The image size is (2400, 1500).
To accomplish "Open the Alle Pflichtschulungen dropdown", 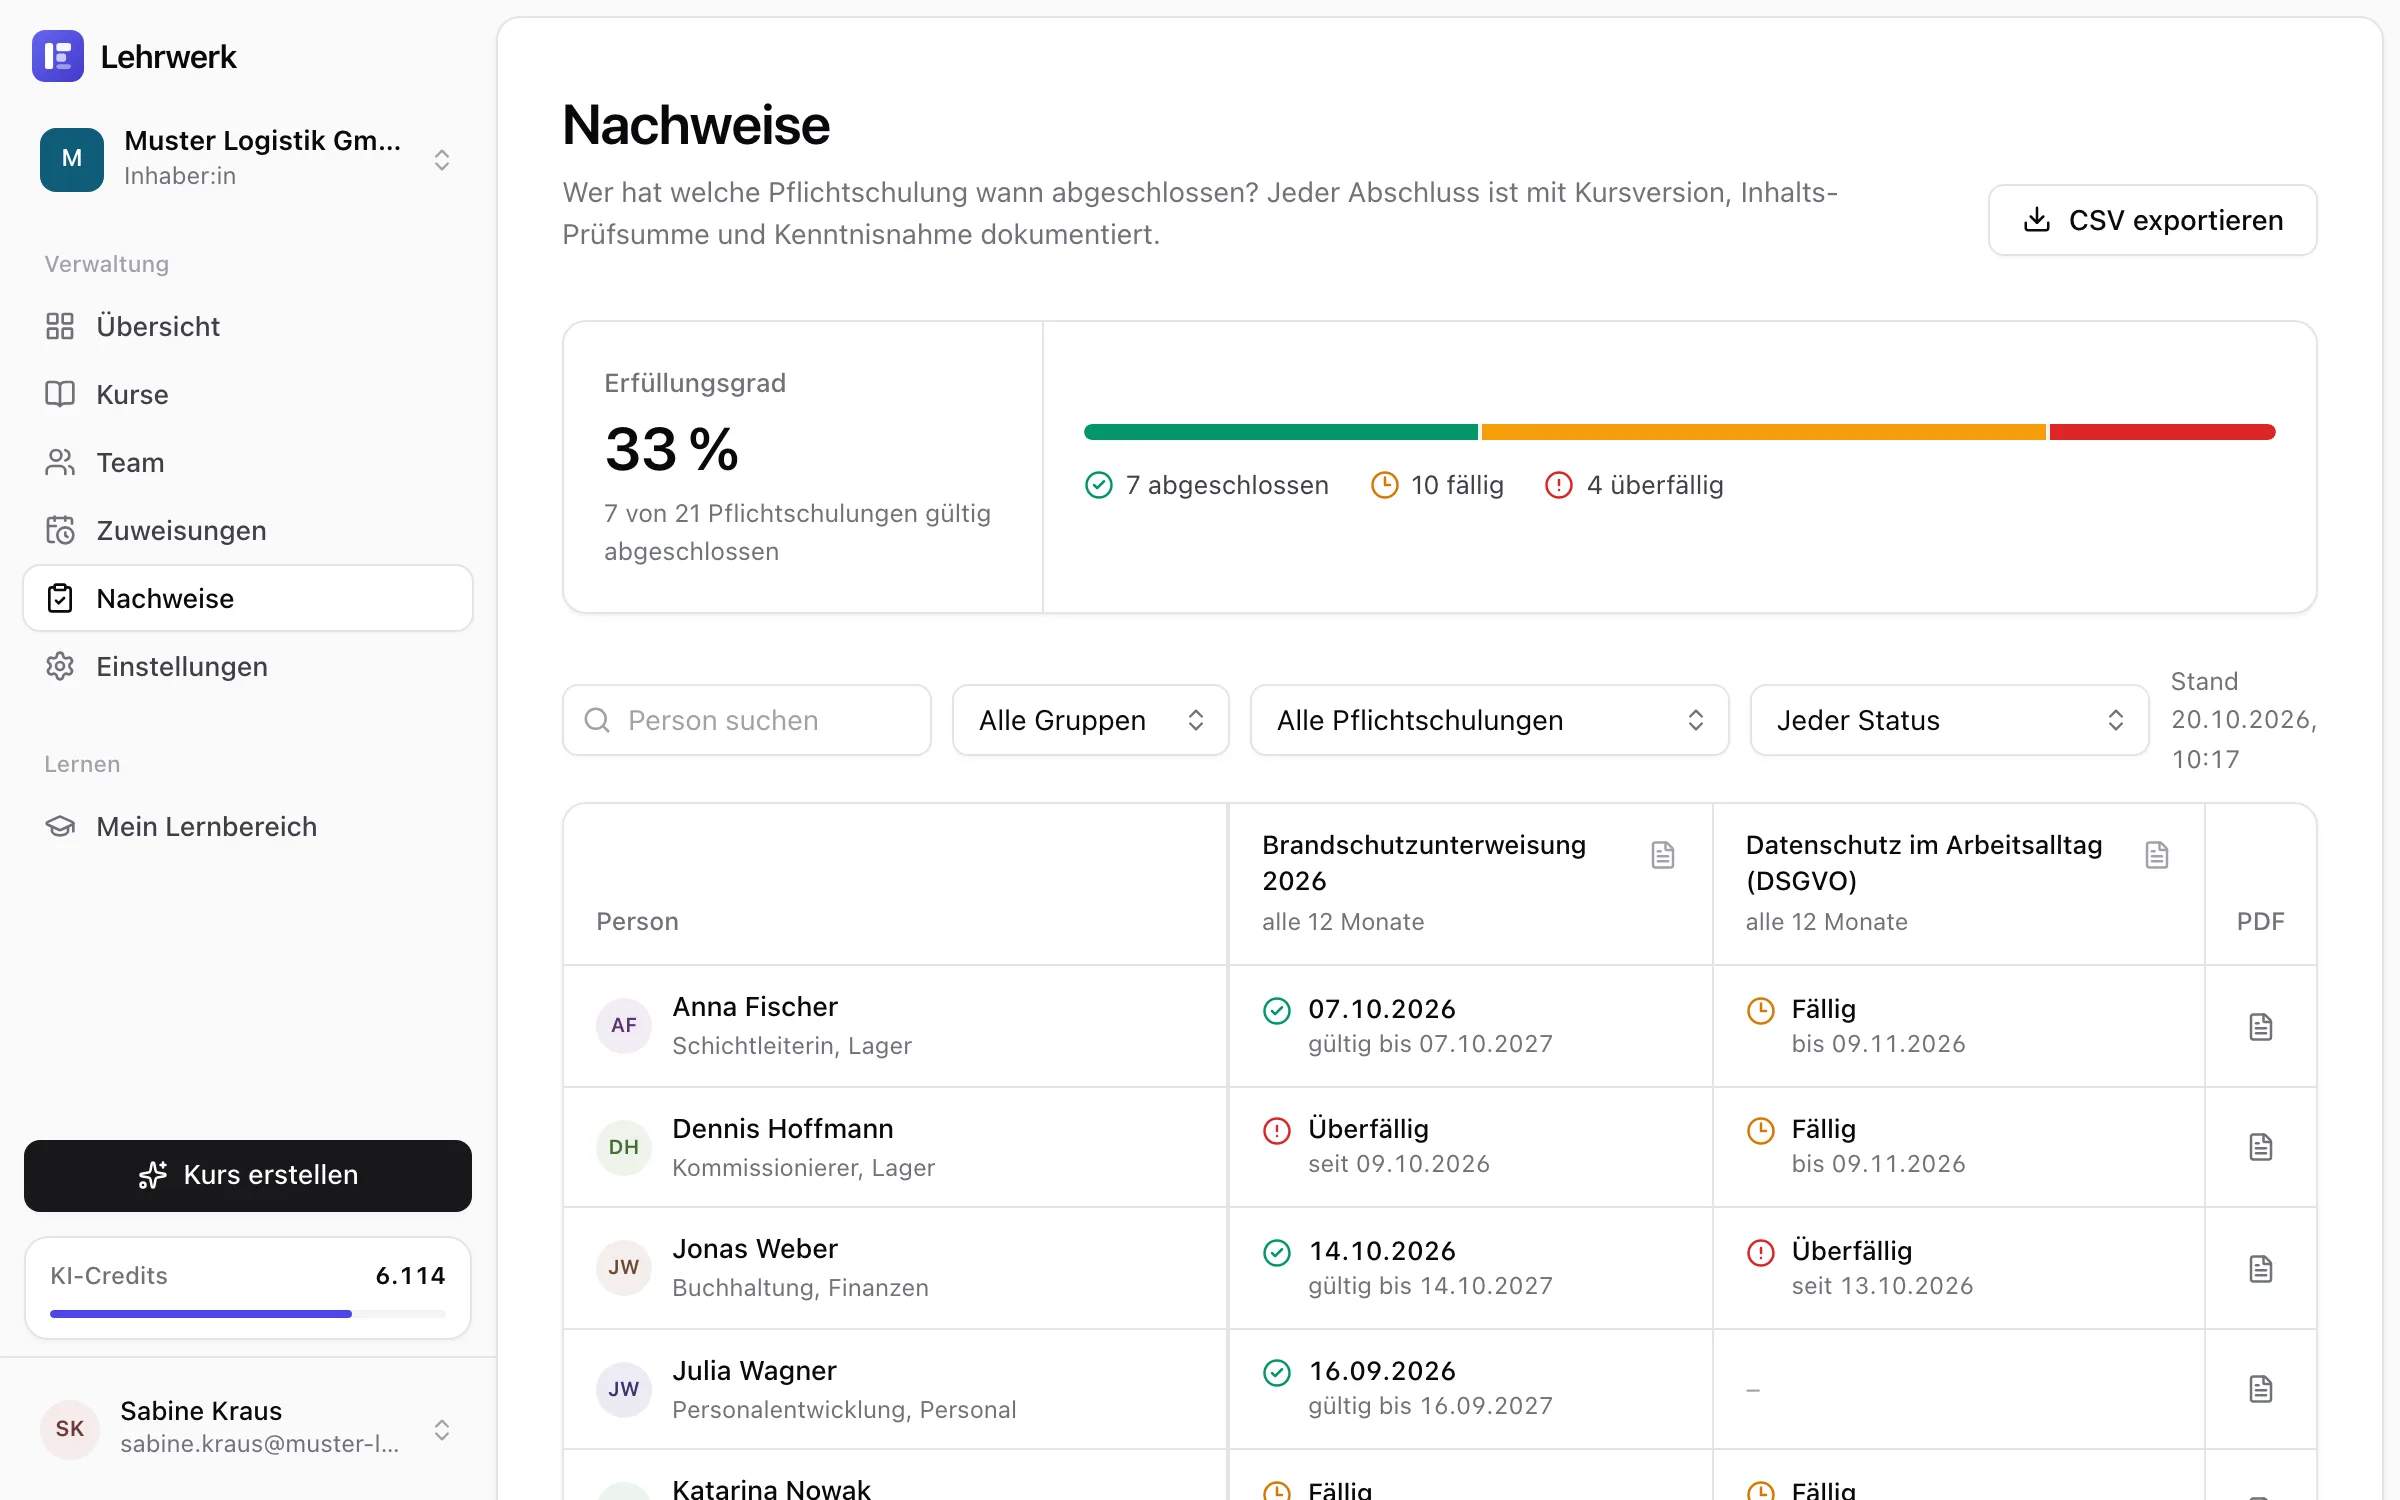I will point(1489,720).
